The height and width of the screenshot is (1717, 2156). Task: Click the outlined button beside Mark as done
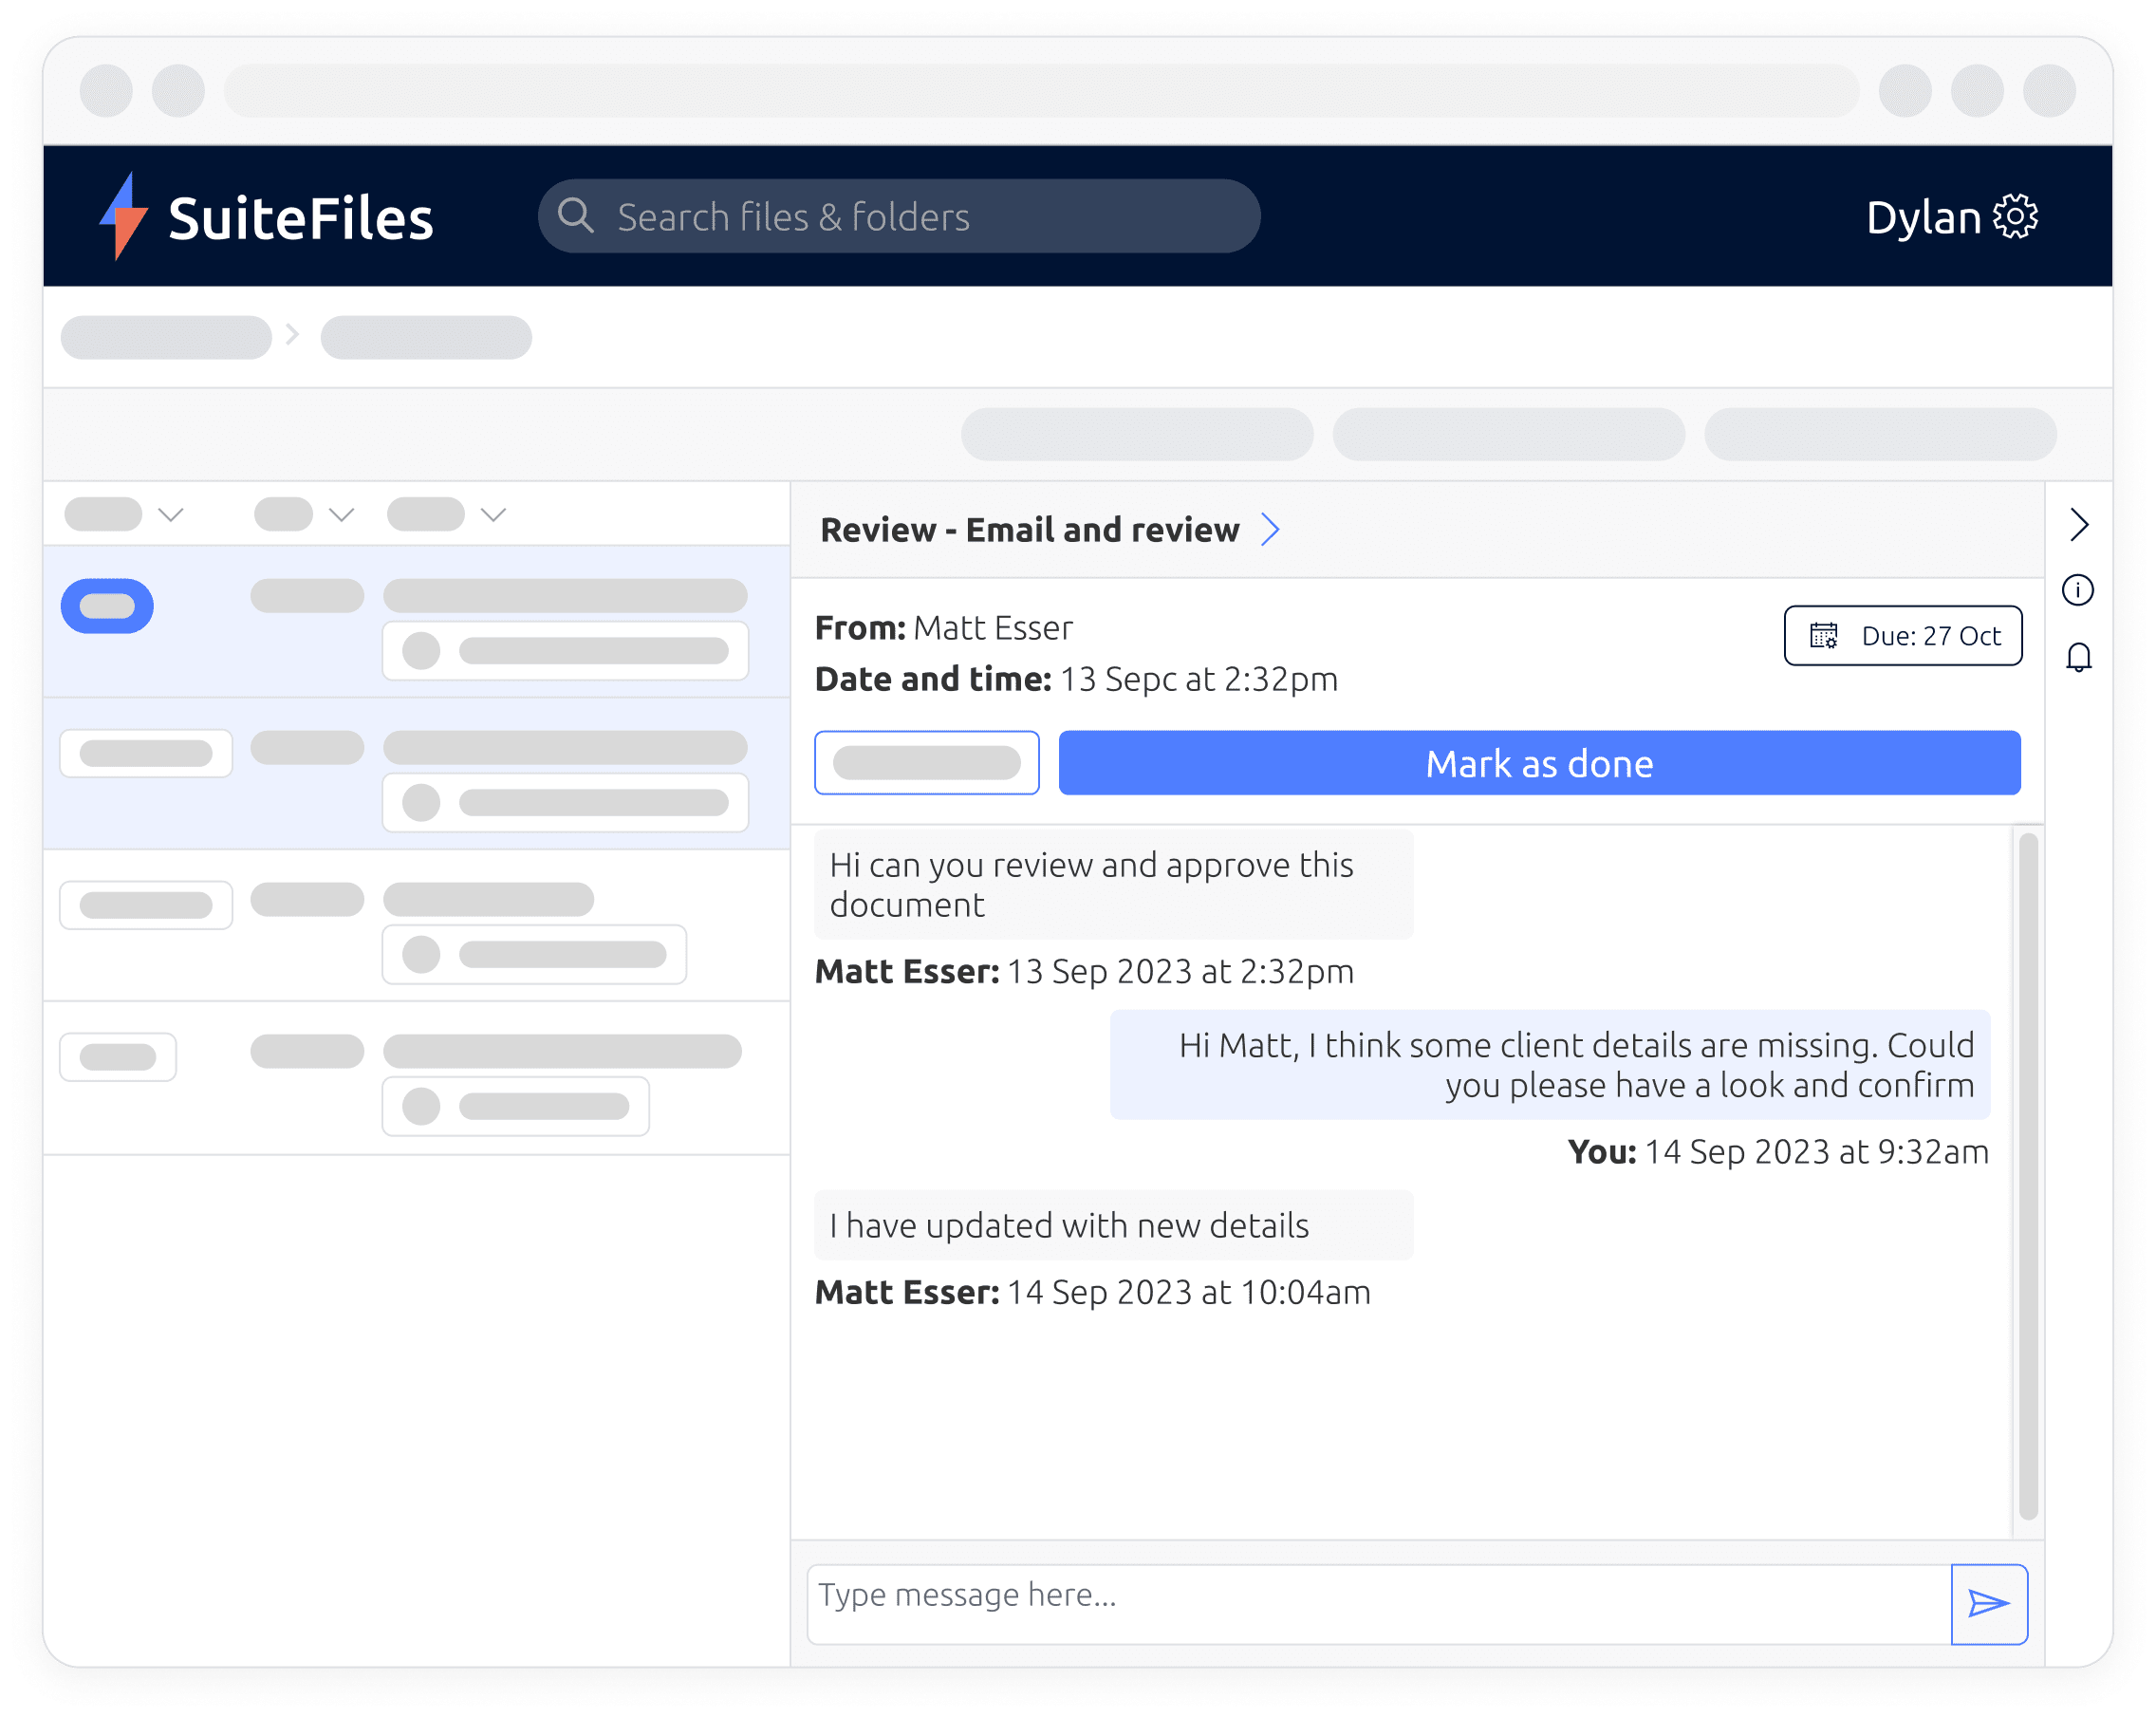pos(926,763)
